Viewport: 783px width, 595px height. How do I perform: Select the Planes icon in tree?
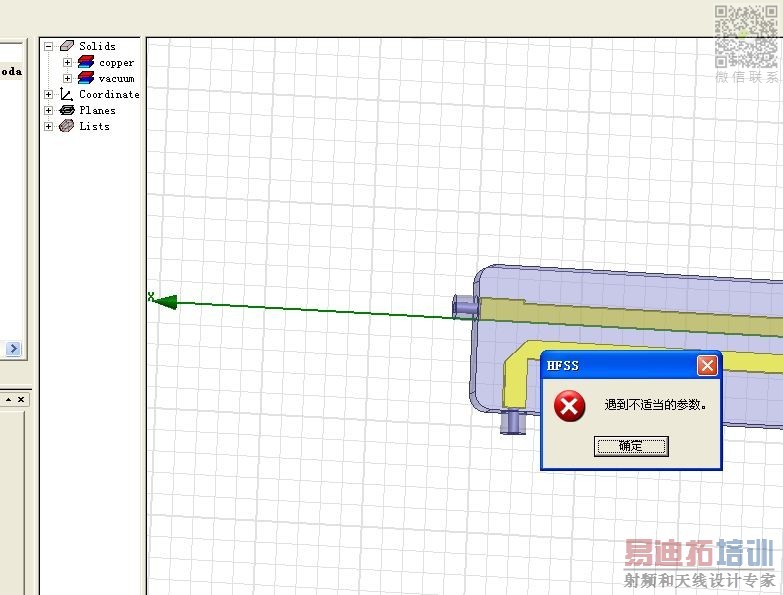click(66, 110)
